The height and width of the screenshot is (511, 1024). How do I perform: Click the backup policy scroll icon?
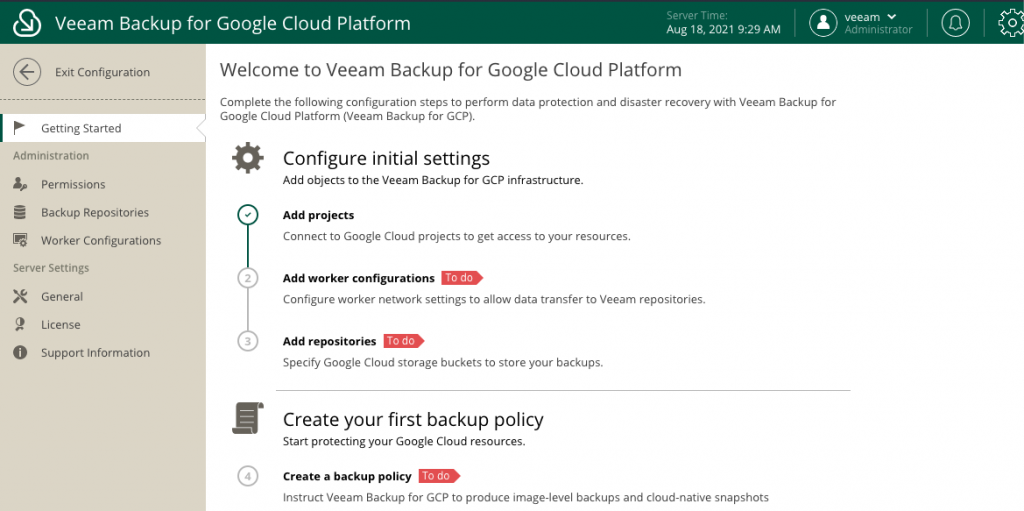[248, 418]
